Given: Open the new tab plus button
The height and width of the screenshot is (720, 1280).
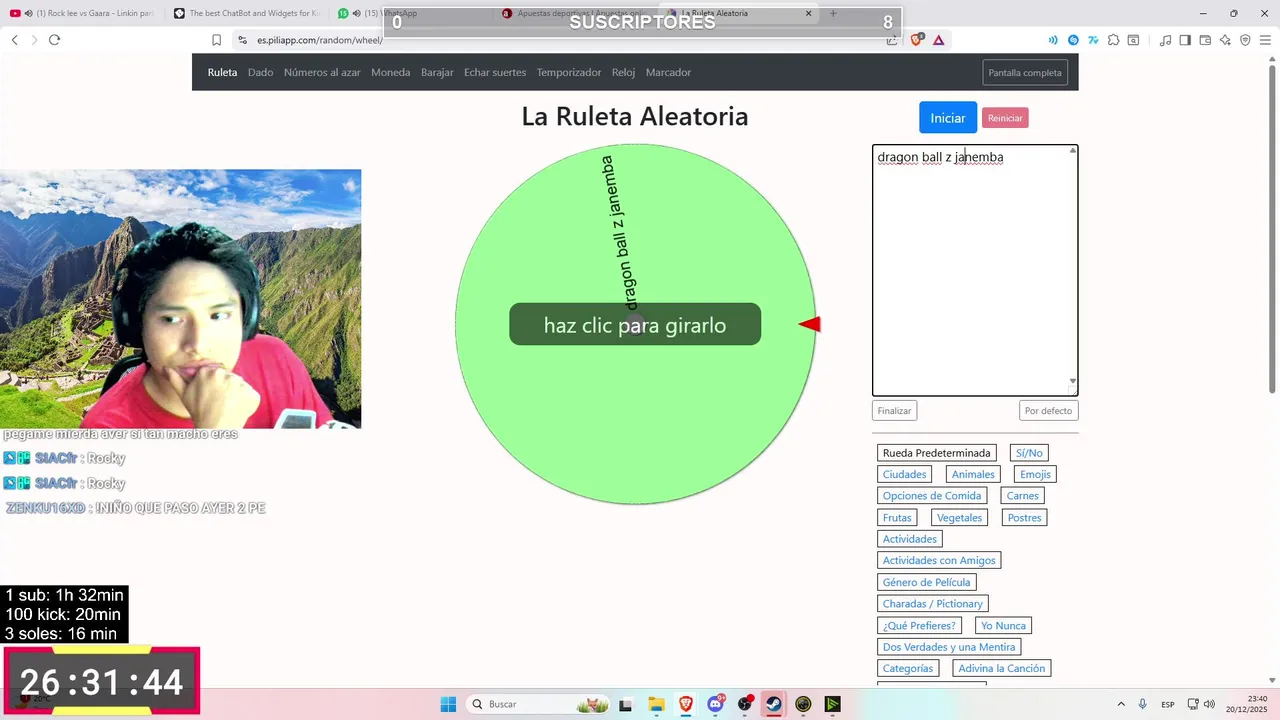Looking at the screenshot, I should point(833,13).
